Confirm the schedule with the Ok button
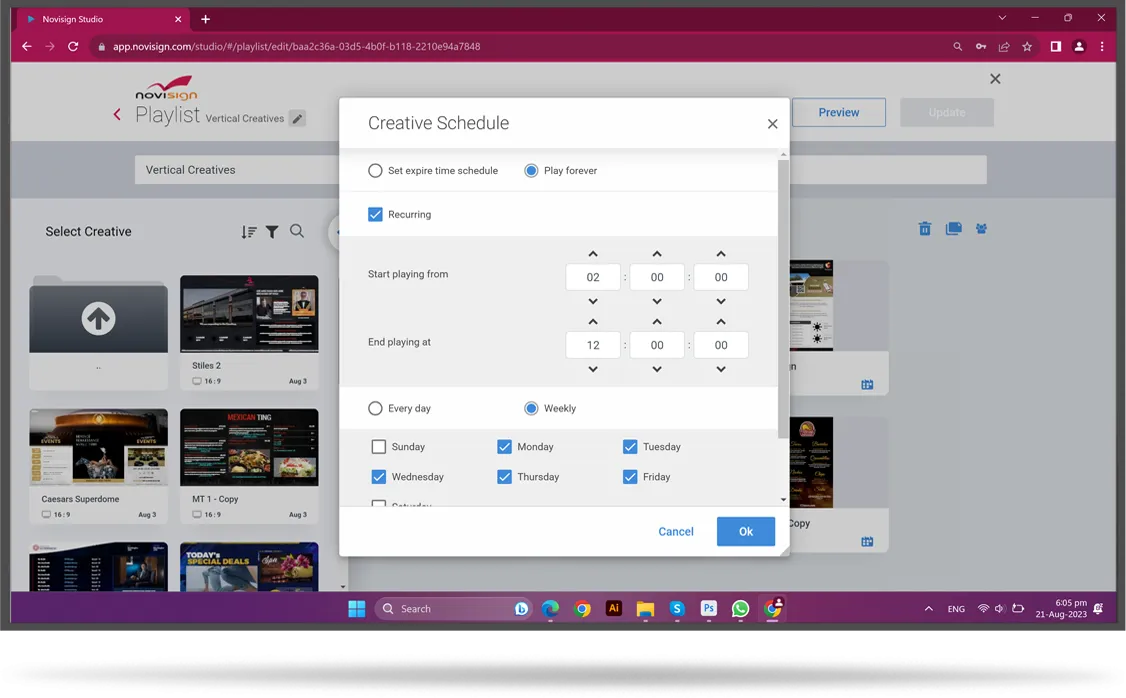The image size is (1126, 698). [745, 531]
